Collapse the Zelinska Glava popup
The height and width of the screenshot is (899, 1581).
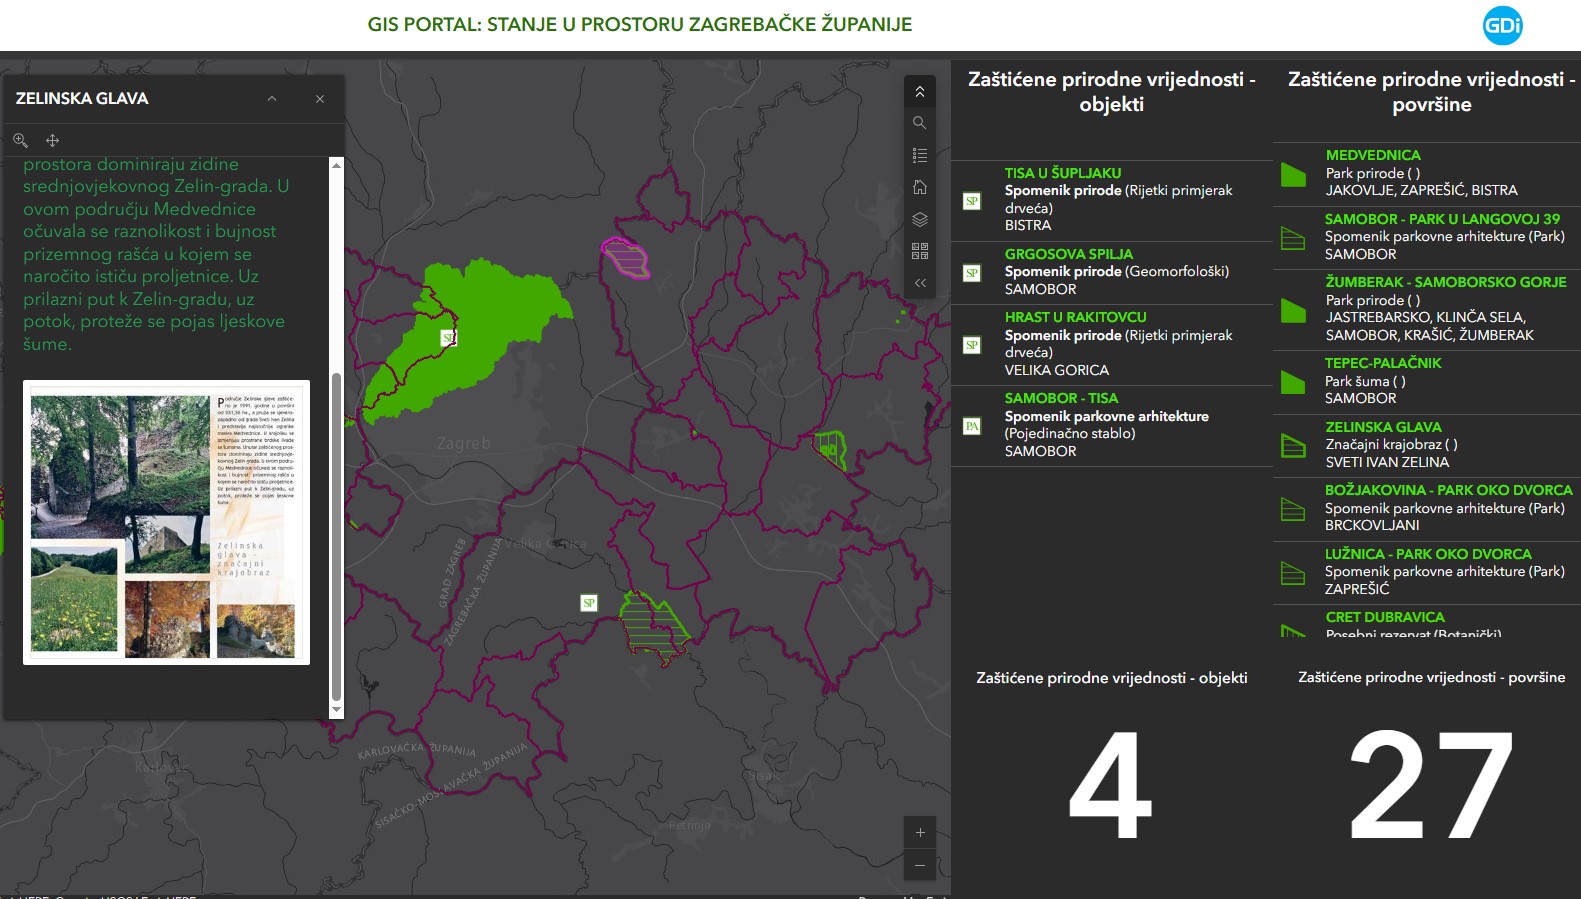(x=272, y=99)
